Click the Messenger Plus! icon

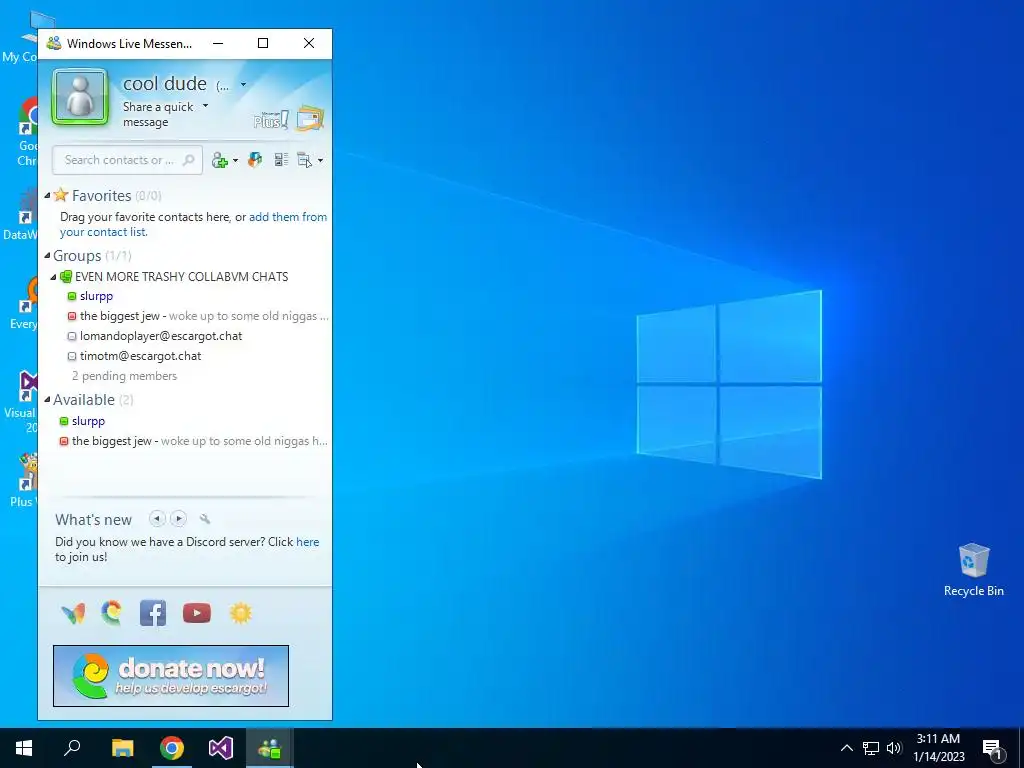(x=271, y=120)
